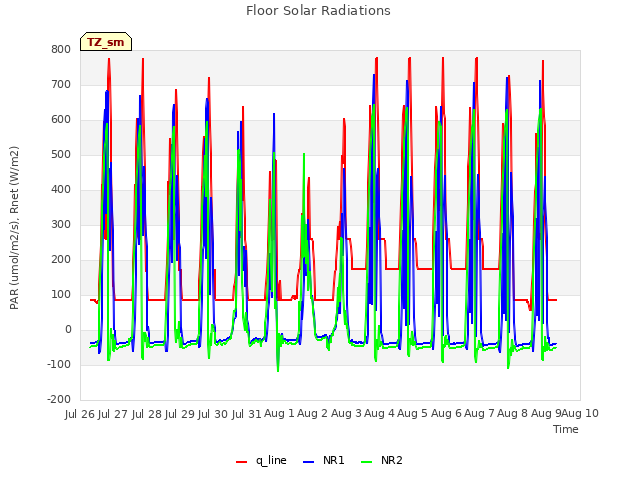Select the green NR2 legend swatch

tap(367, 461)
